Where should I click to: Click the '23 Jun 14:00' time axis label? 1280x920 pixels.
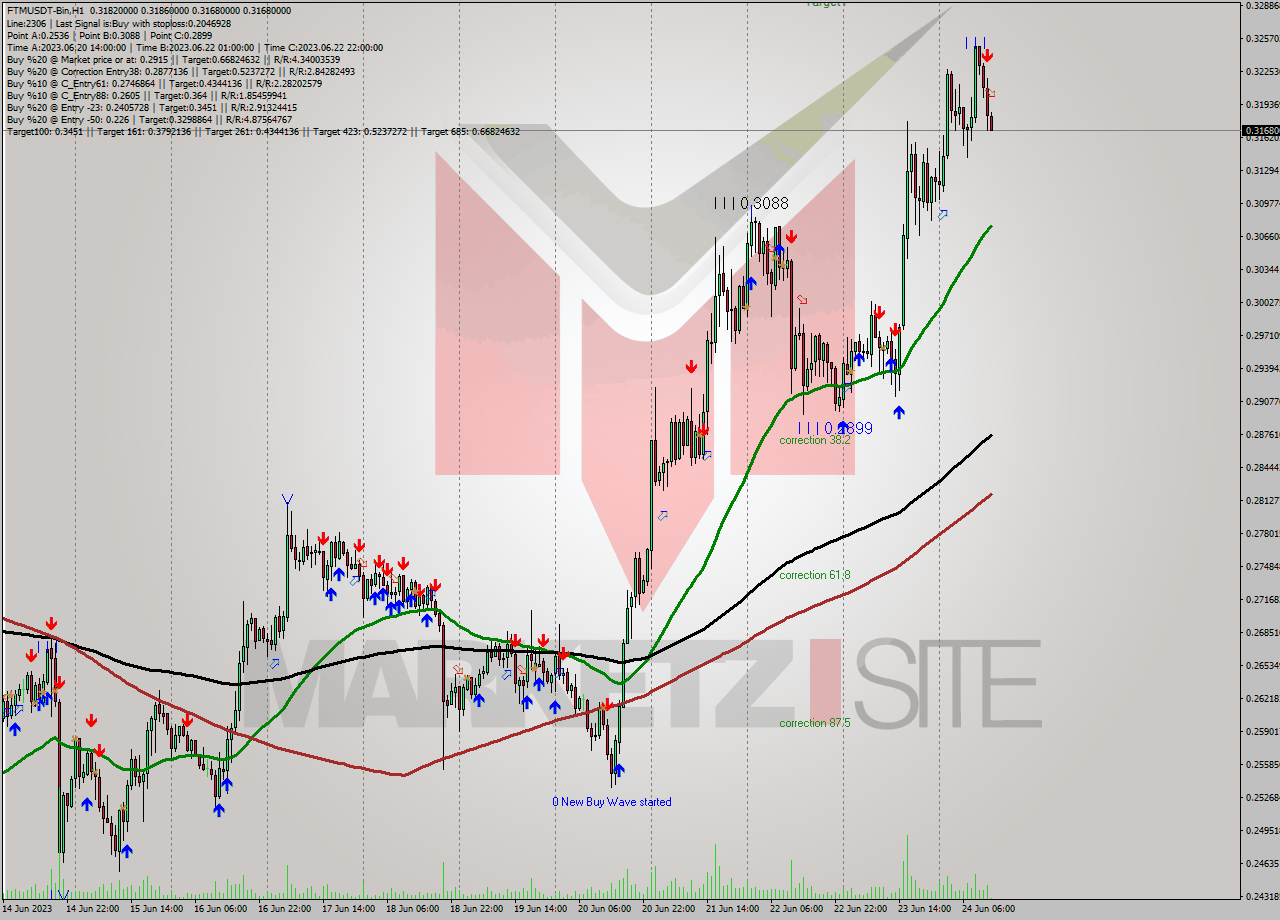[x=926, y=909]
